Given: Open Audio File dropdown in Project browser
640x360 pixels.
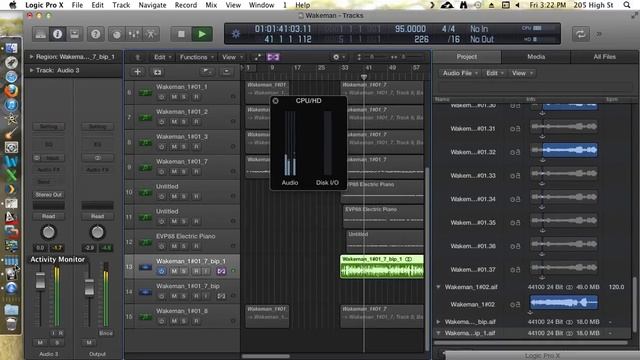Looking at the screenshot, I should coord(460,73).
